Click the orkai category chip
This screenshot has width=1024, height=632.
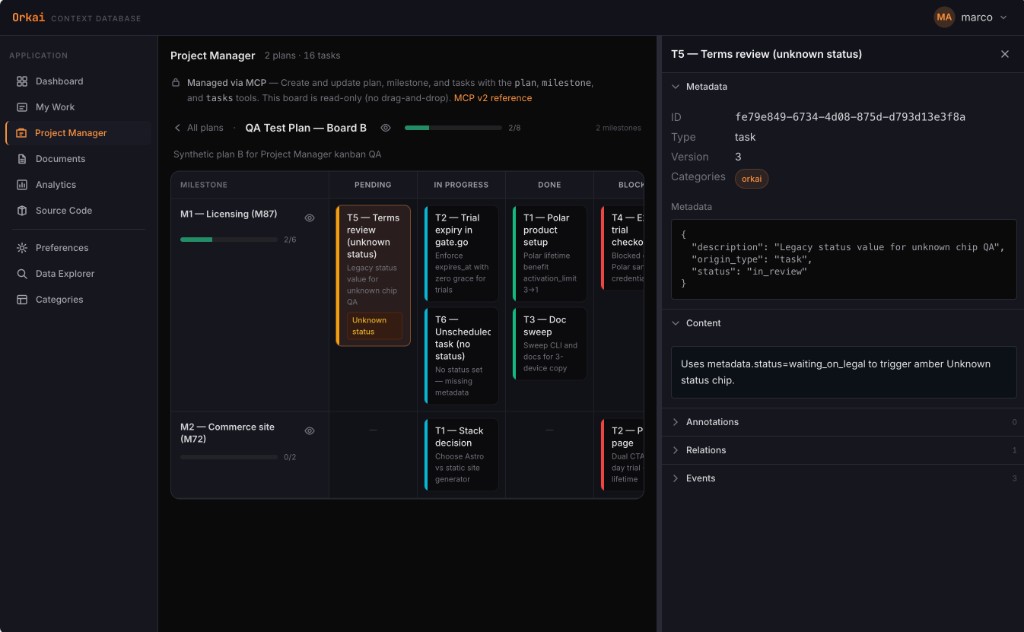pos(751,179)
